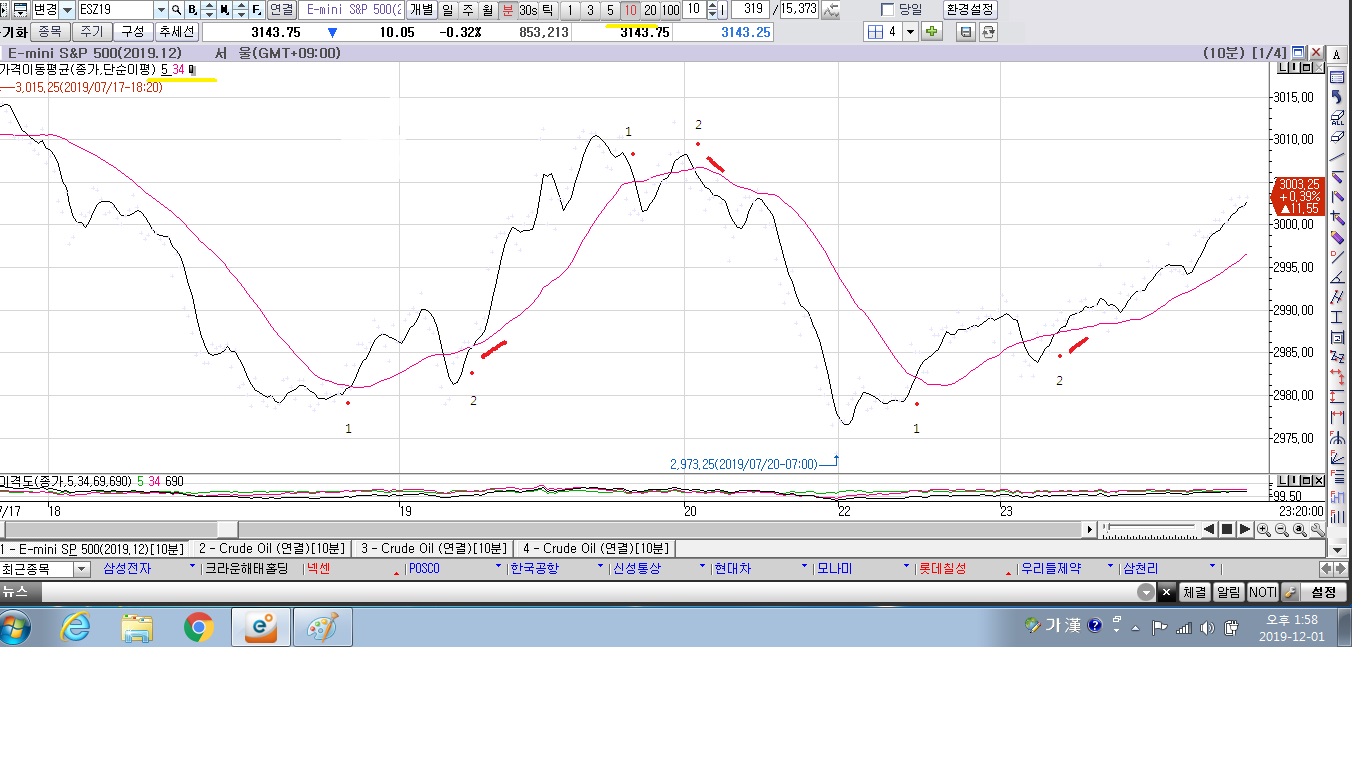Click the 환경설정 button
Screen dimensions: 1366x768
(x=970, y=10)
